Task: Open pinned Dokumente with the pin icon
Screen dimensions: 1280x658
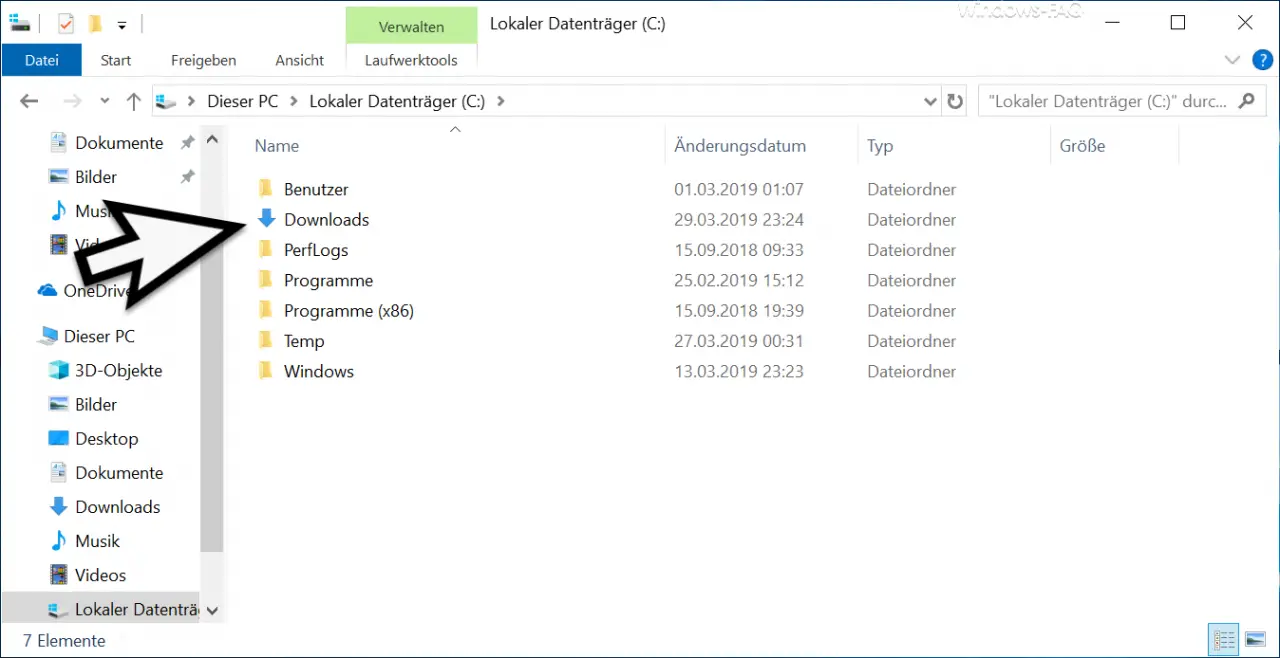Action: pos(119,143)
